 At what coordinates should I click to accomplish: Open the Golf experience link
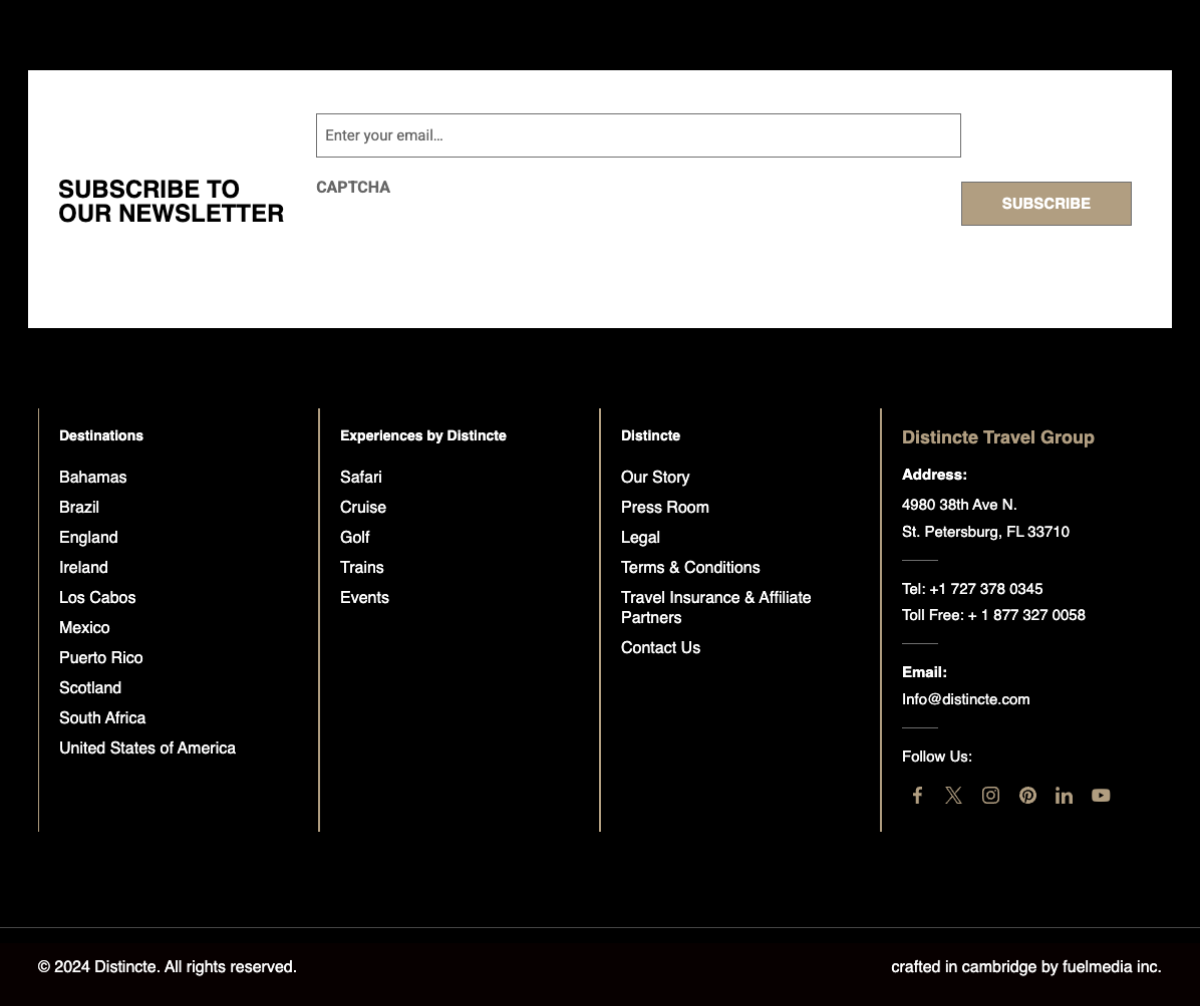pyautogui.click(x=355, y=537)
